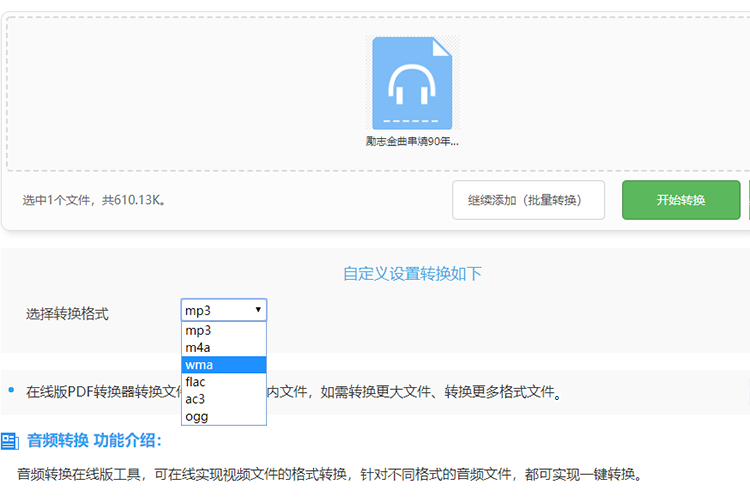Click 选中1个文件，共610.13K status text
The width and height of the screenshot is (750, 497).
pyautogui.click(x=94, y=200)
